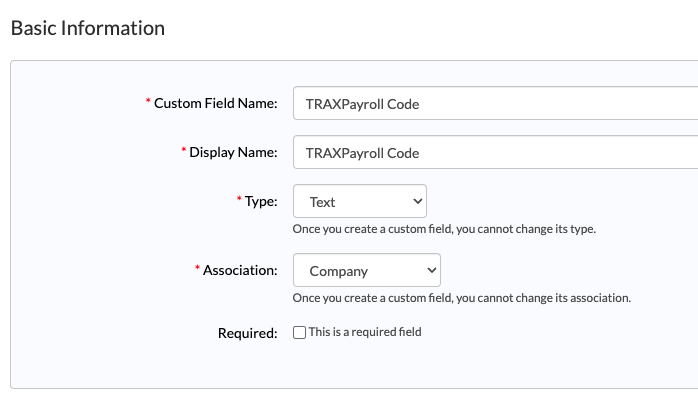Click the 'Type:' label

tap(261, 202)
